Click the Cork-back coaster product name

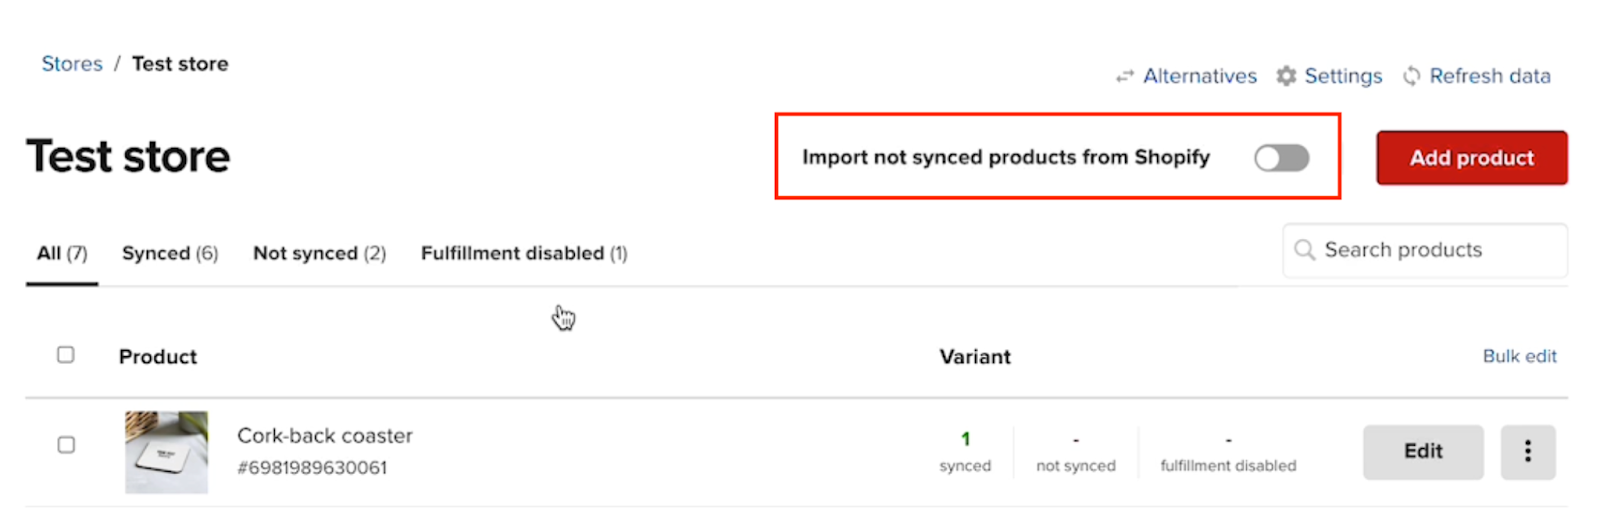click(325, 436)
